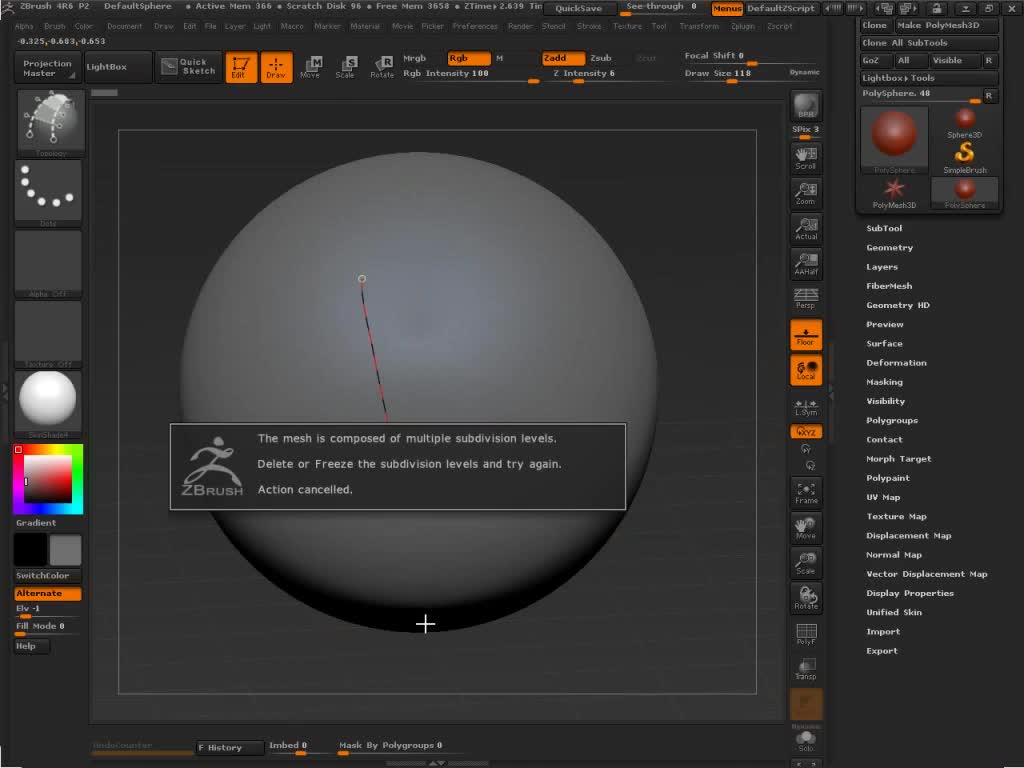Screen dimensions: 1024x768
Task: Pick a color in the color picker
Action: point(48,479)
